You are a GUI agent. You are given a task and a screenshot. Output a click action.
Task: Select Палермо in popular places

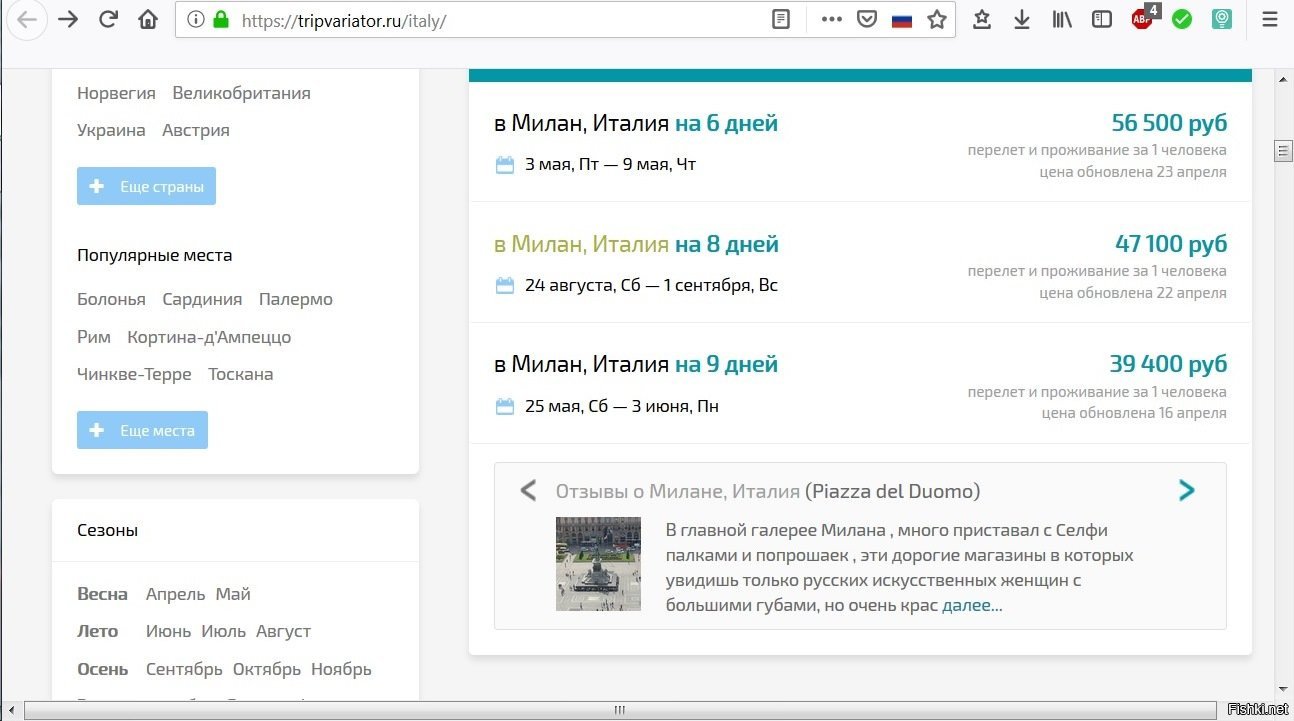coord(296,299)
